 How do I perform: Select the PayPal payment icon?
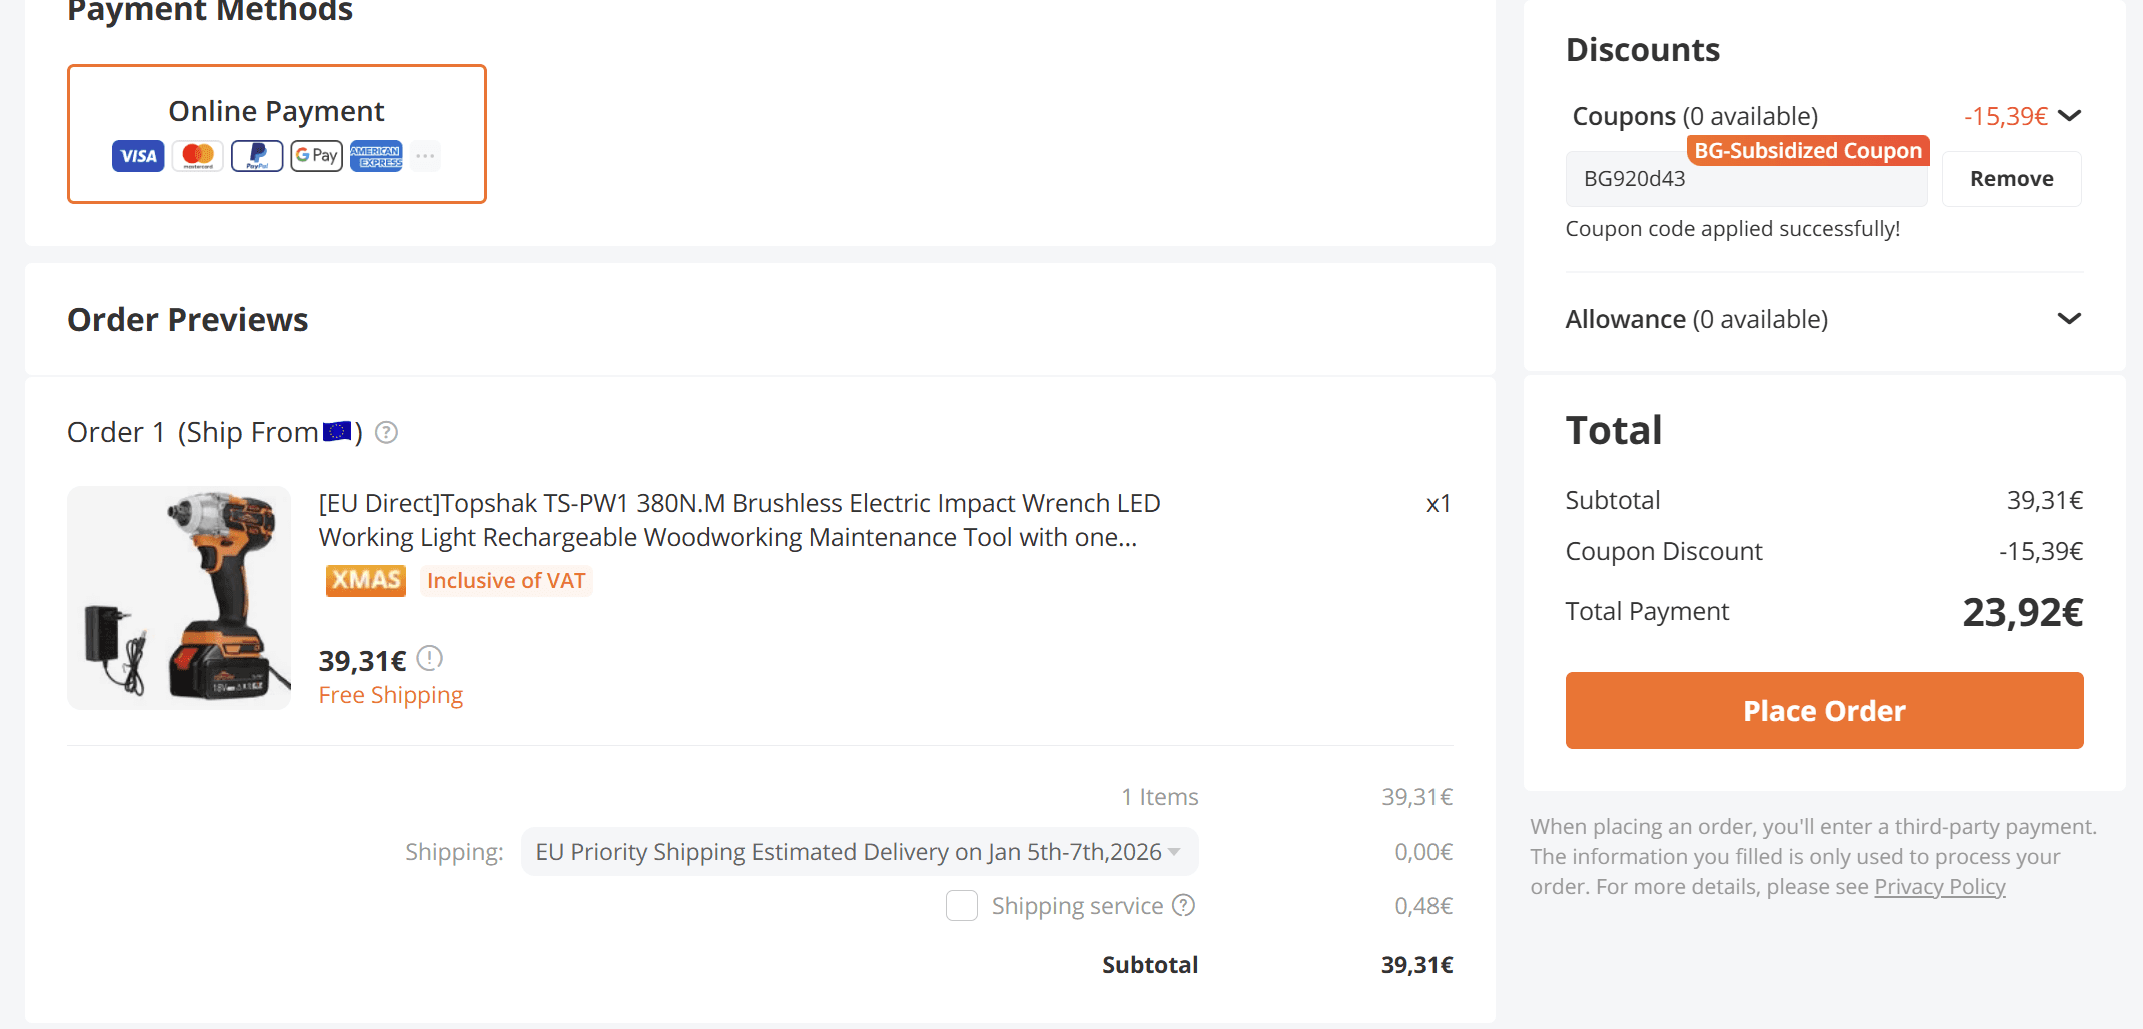pos(257,156)
